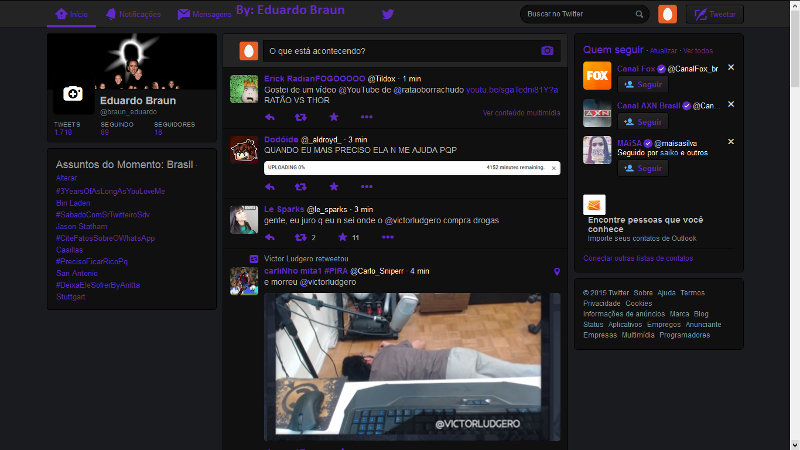
Task: Open Dodóide's avatar
Action: pyautogui.click(x=244, y=150)
